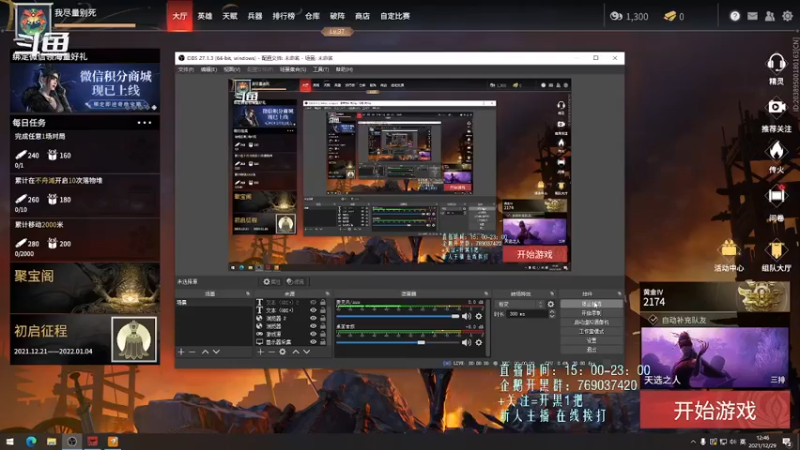Image resolution: width=800 pixels, height=450 pixels.
Task: Pop out the 来源 dock panel icon
Action: pos(327,294)
